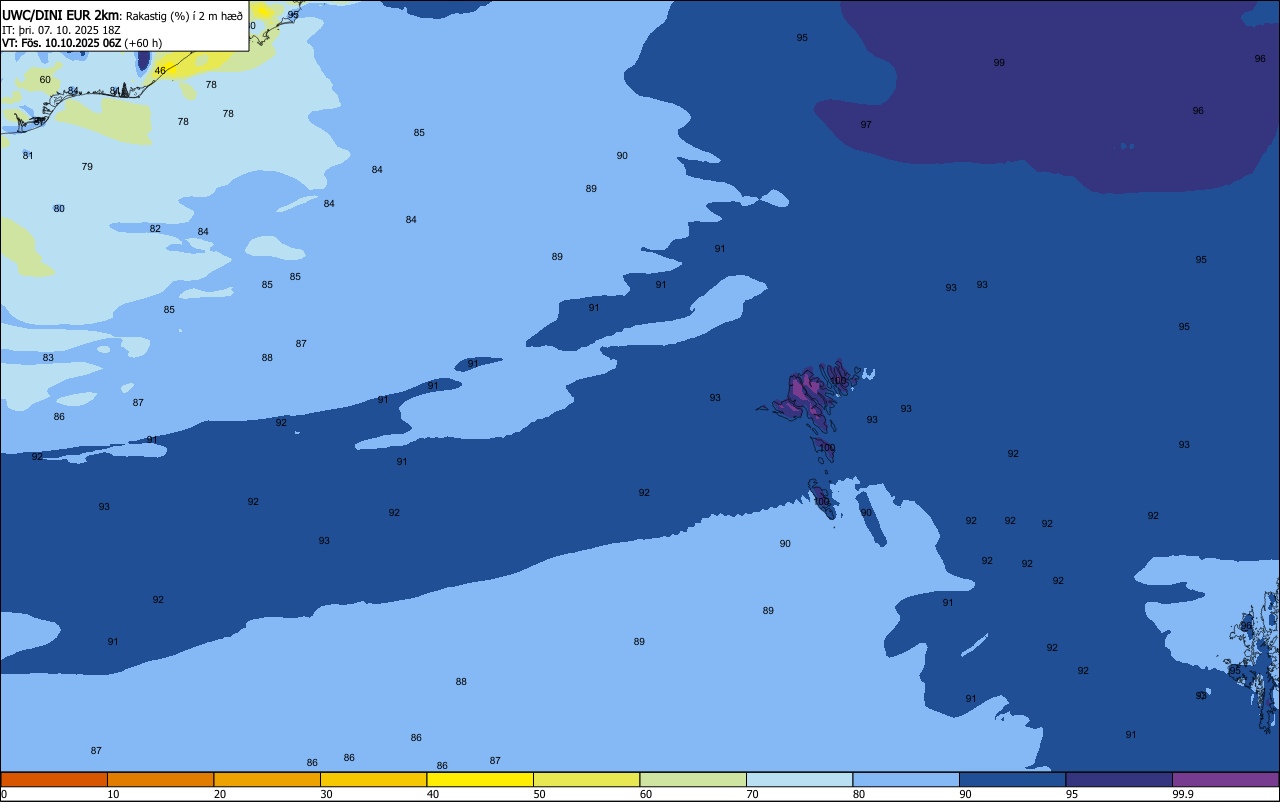Select the pale blue 70–80 legend band

pos(799,779)
